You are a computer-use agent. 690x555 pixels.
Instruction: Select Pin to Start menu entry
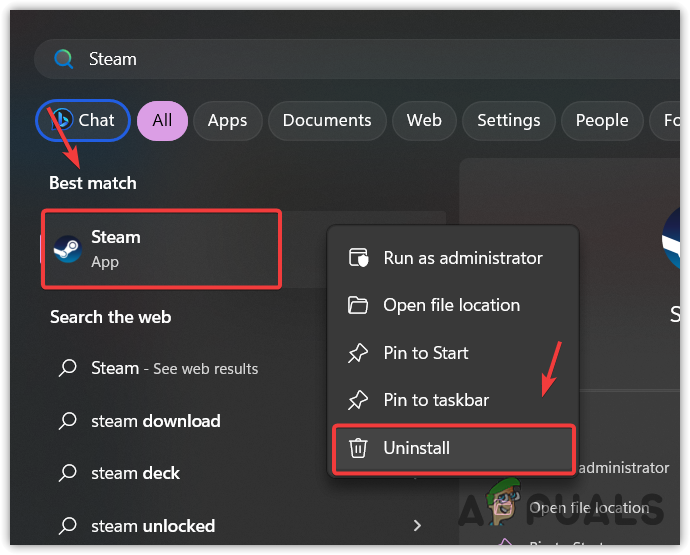click(x=453, y=353)
